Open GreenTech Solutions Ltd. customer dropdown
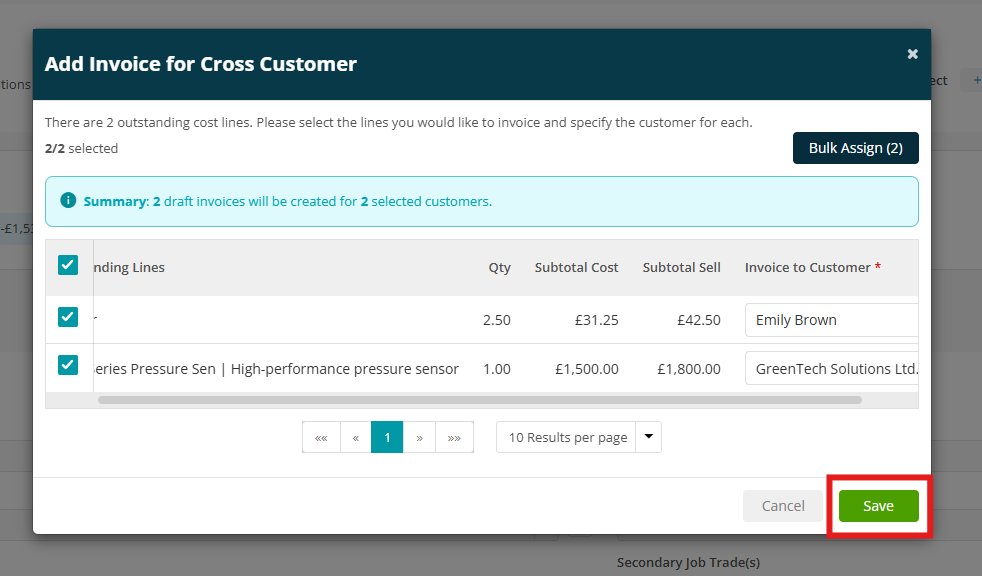The width and height of the screenshot is (982, 576). (831, 369)
